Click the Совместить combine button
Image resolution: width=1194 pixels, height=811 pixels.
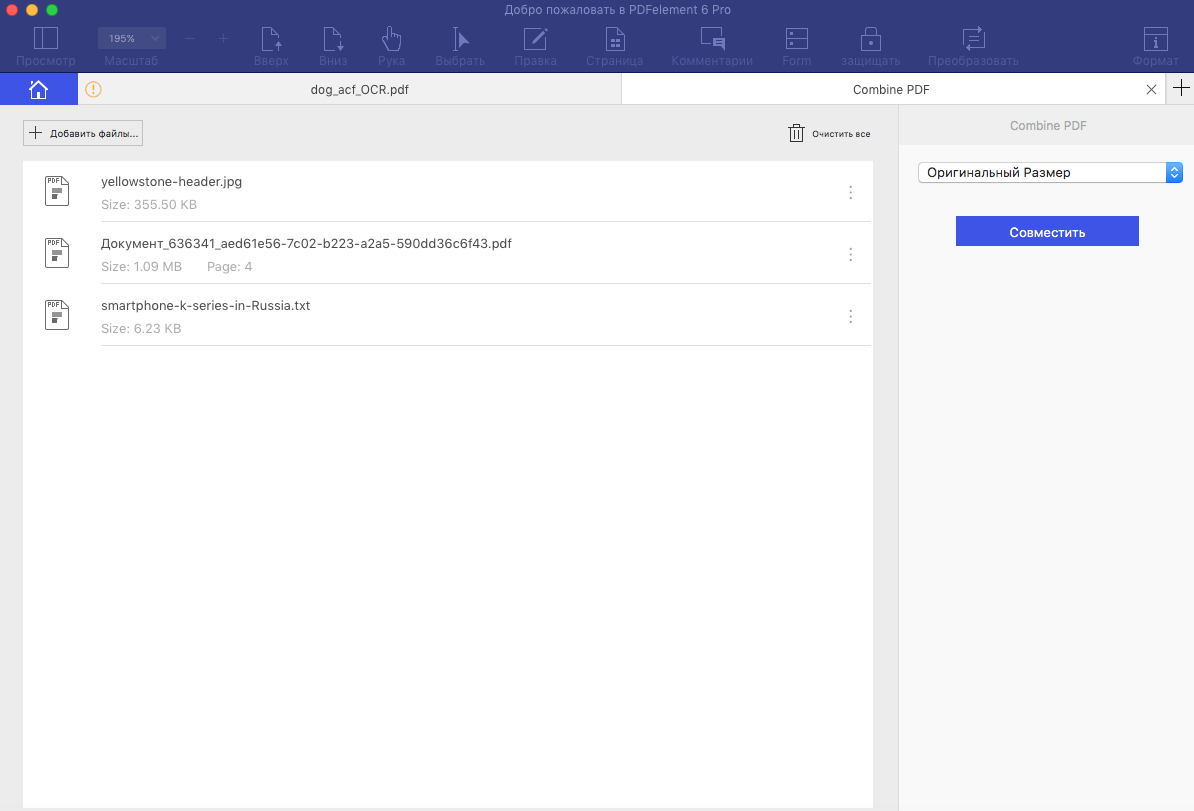1047,231
